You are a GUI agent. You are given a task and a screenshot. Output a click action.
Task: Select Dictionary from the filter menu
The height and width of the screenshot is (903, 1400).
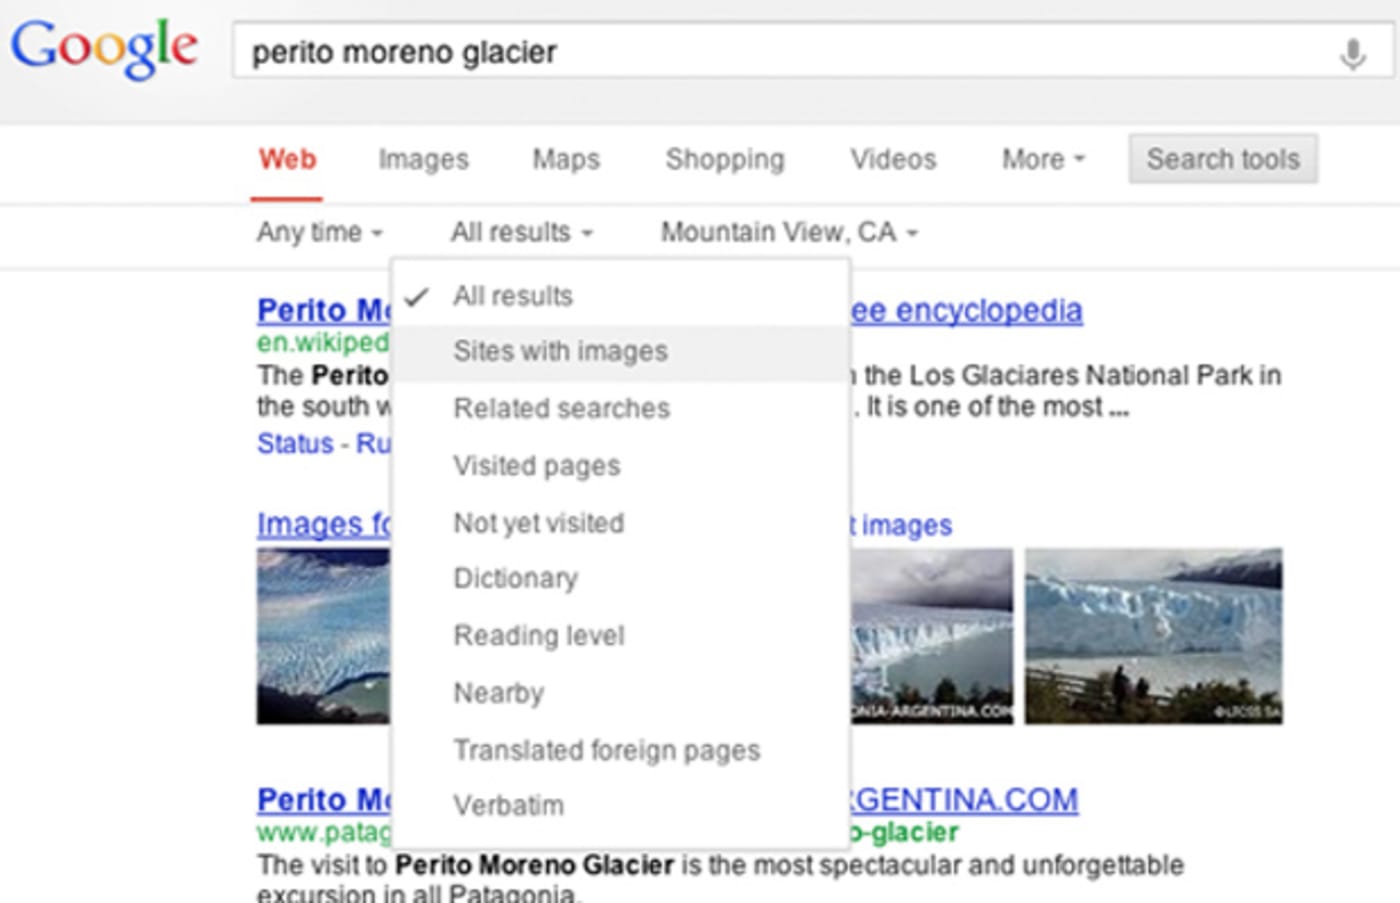coord(515,578)
